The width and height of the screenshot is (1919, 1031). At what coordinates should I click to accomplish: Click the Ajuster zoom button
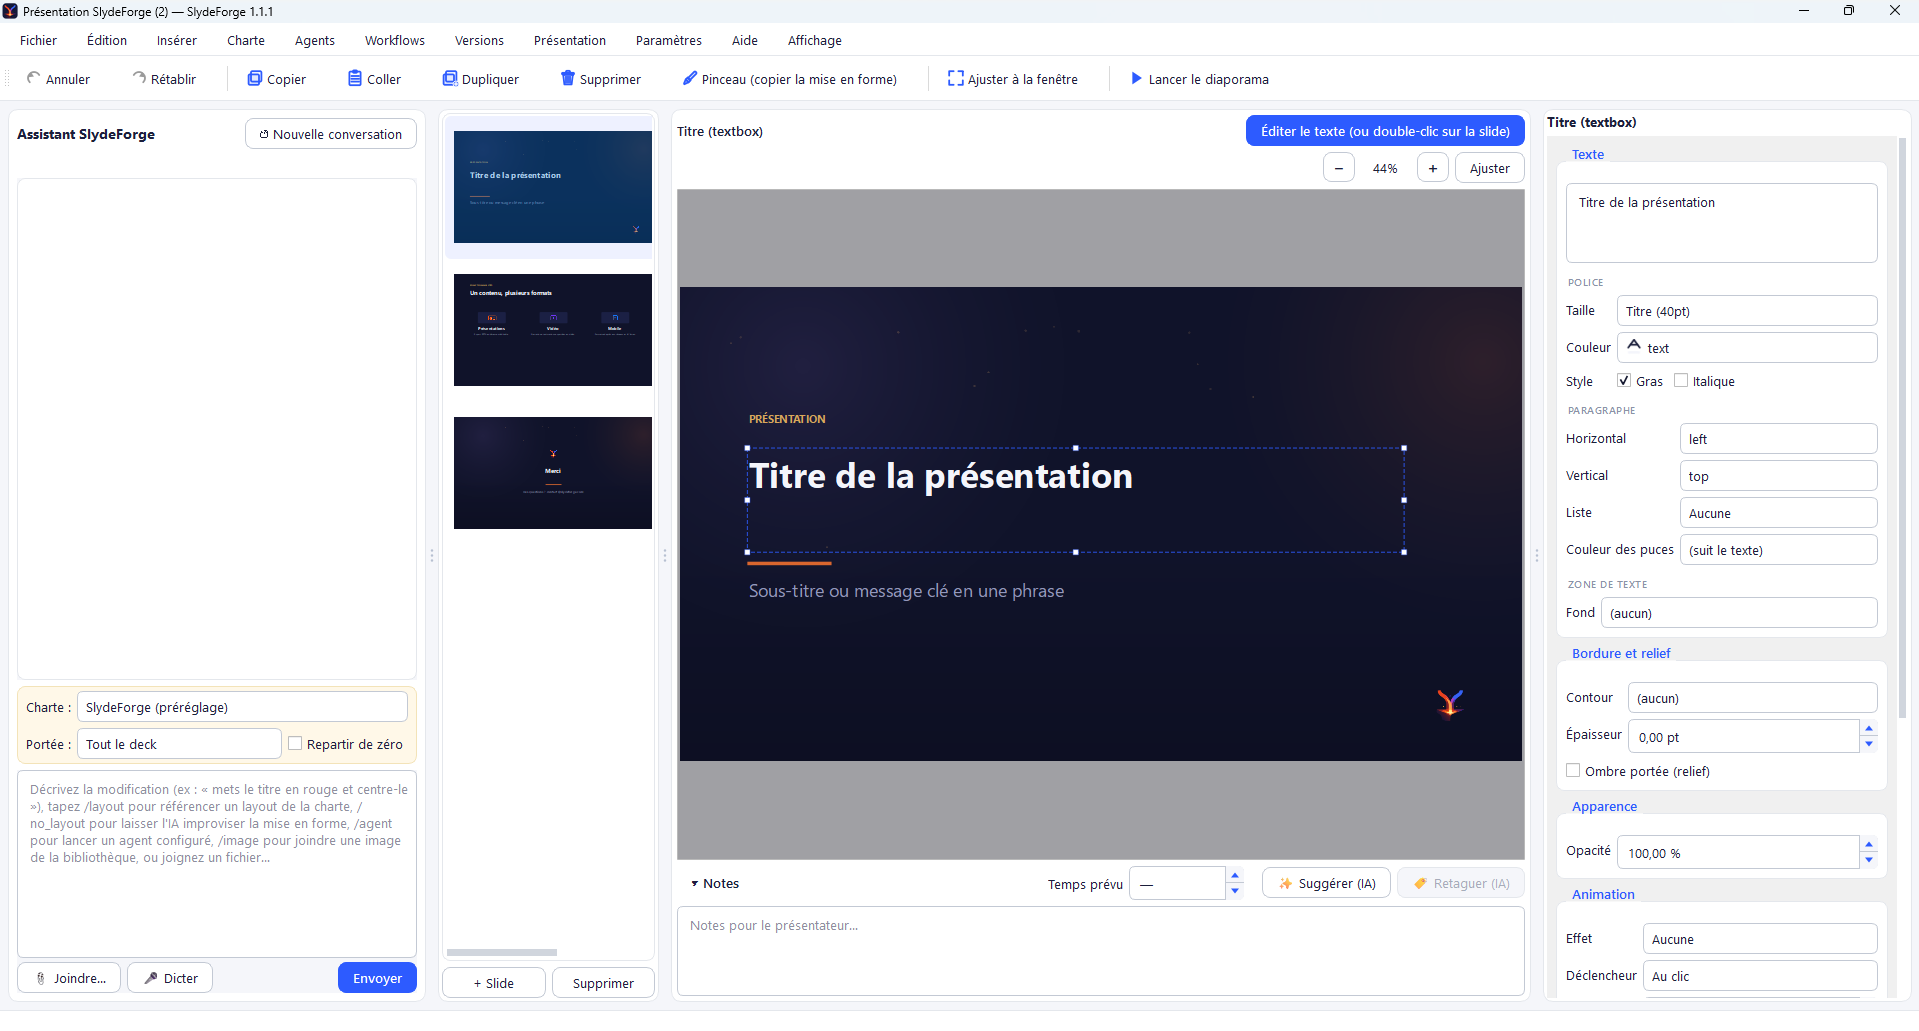pos(1489,168)
